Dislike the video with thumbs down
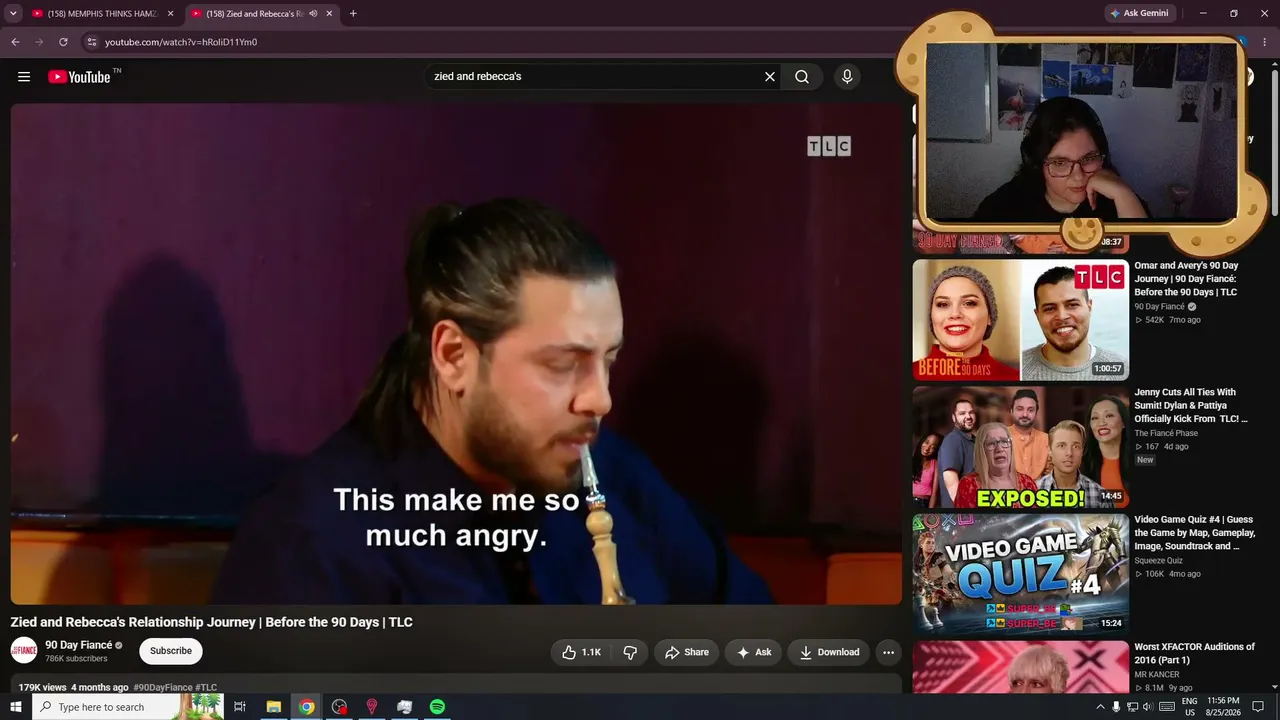The height and width of the screenshot is (720, 1280). point(630,652)
